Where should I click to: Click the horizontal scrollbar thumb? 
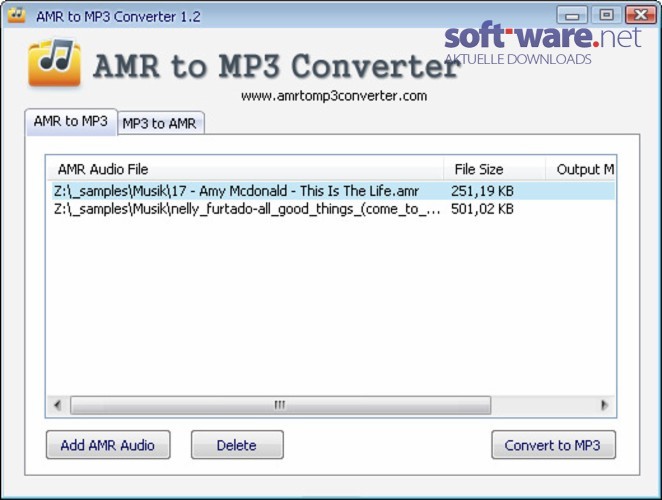[280, 405]
